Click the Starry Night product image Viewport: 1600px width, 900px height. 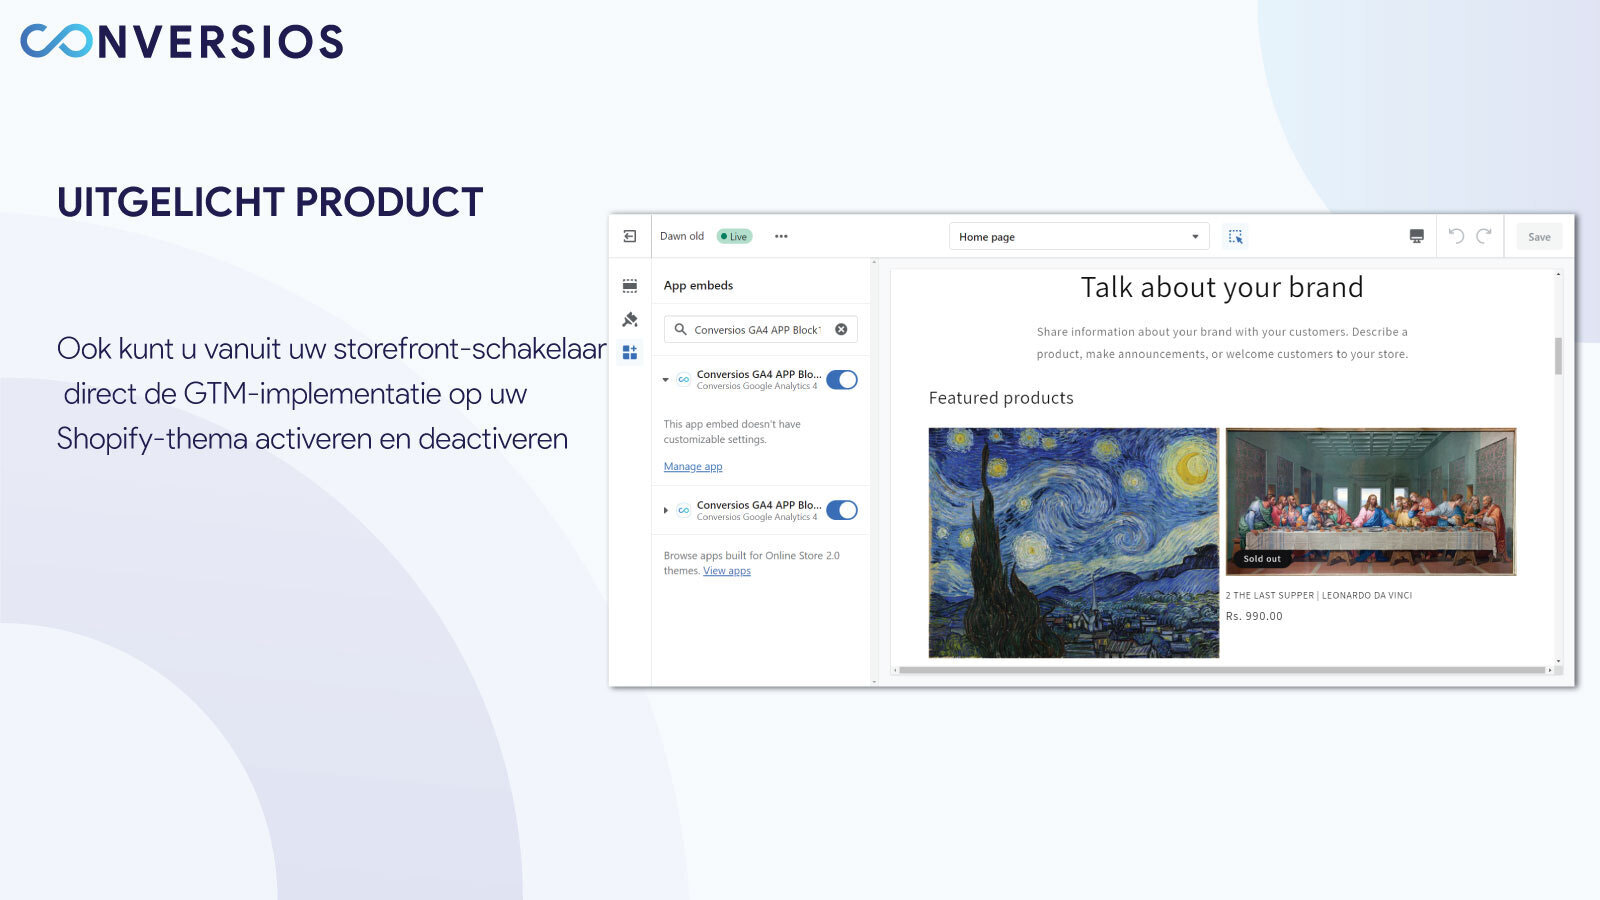[1073, 542]
